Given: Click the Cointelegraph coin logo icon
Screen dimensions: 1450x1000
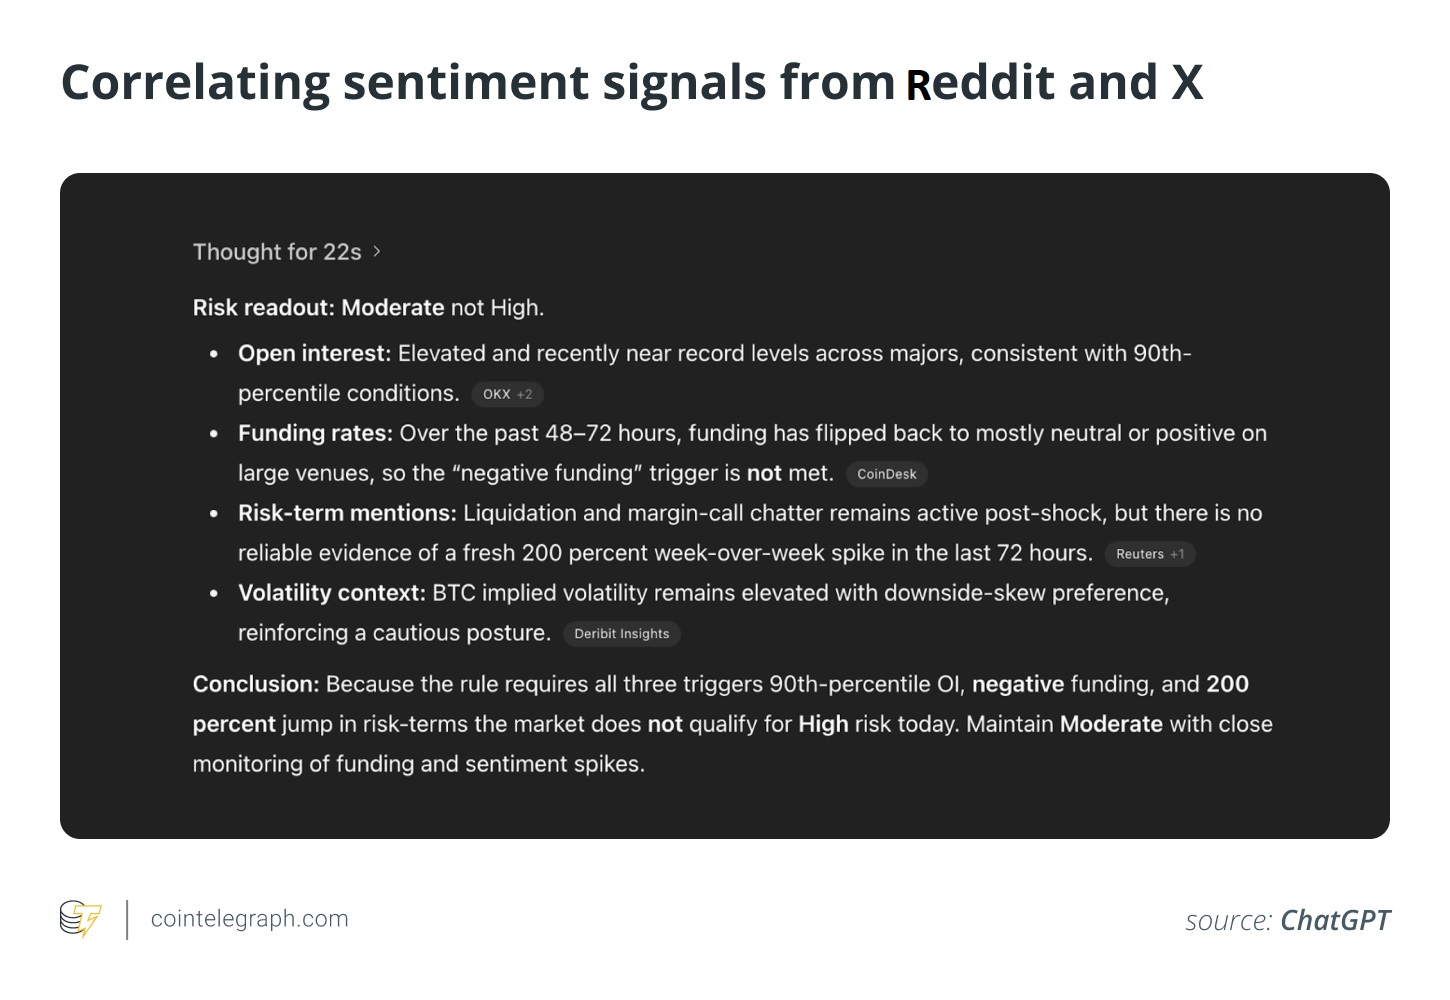Looking at the screenshot, I should point(80,919).
